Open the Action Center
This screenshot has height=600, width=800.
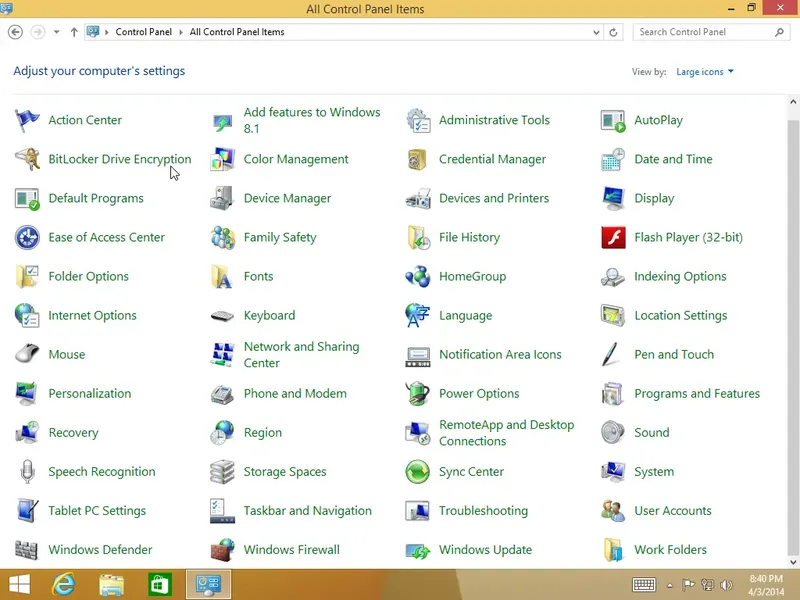85,119
